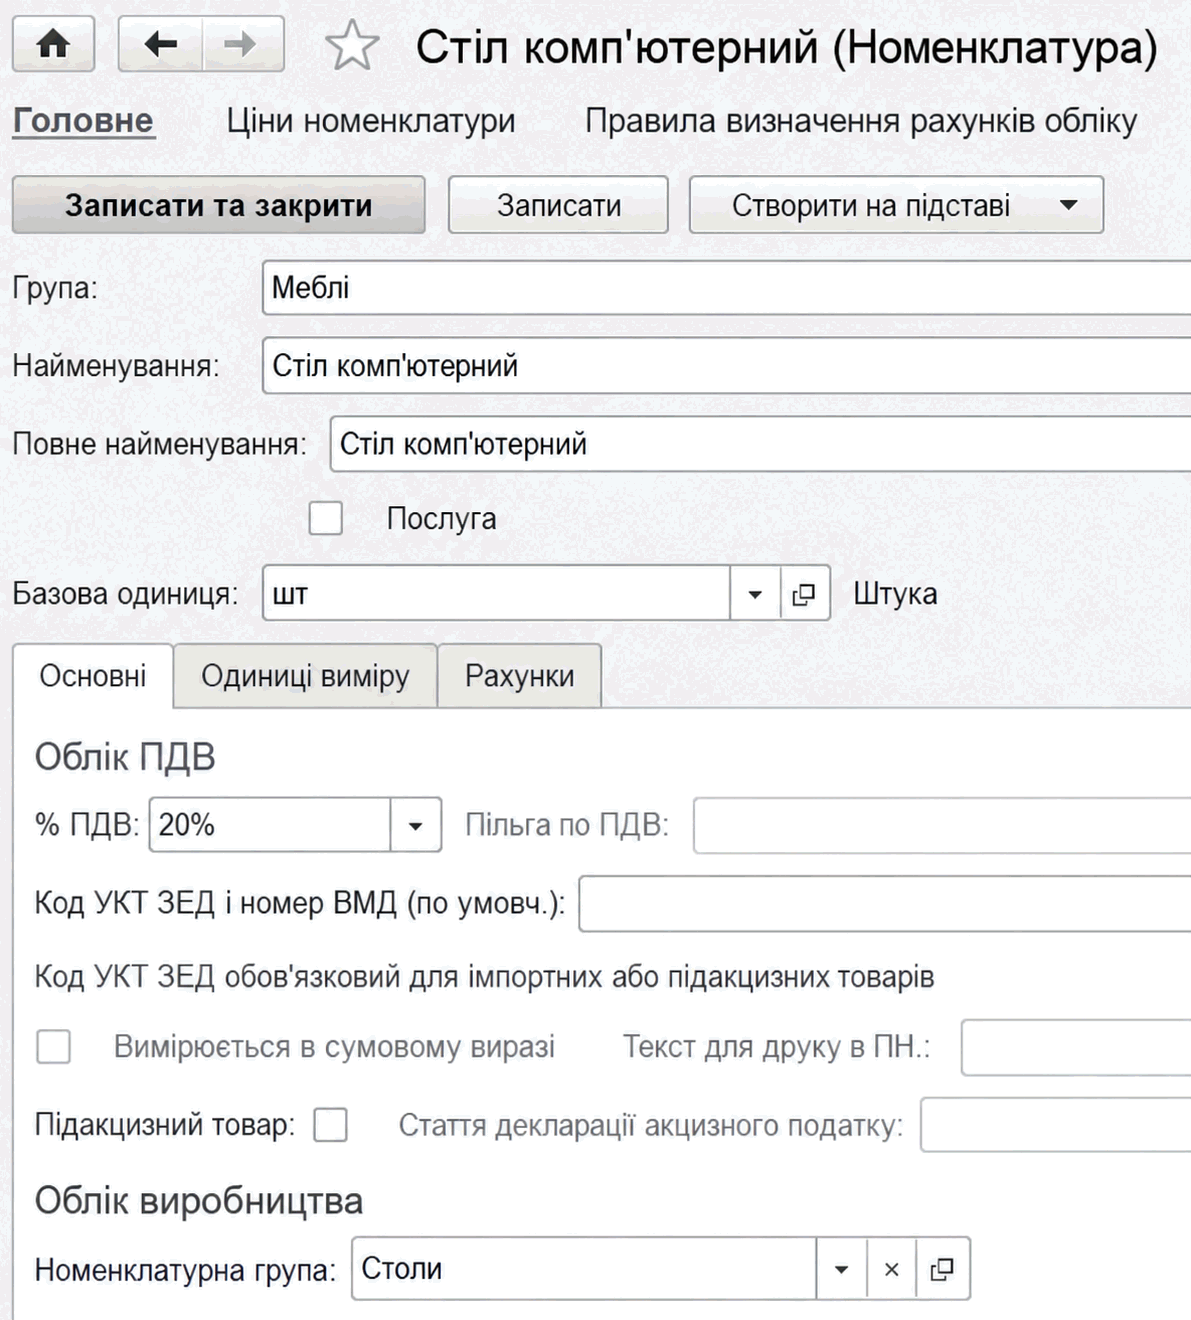The image size is (1191, 1320).
Task: Open the Рахунки tab
Action: click(x=519, y=676)
